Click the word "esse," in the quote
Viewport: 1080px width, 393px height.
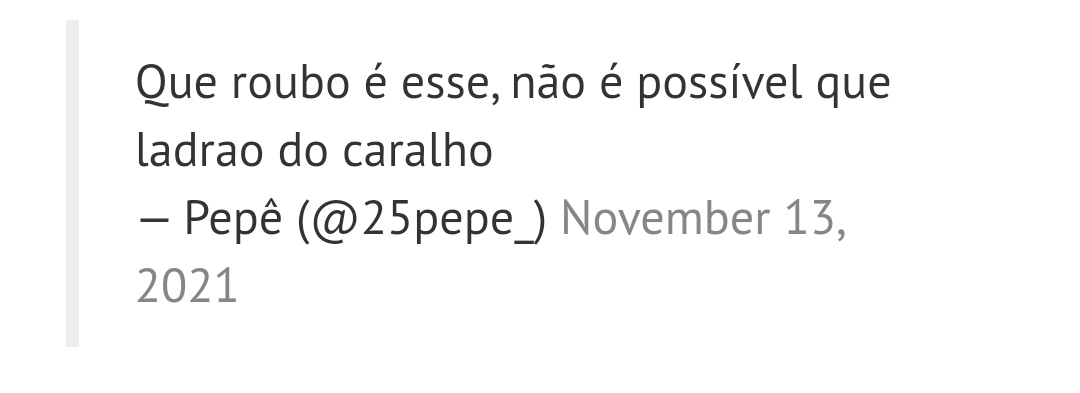point(450,85)
